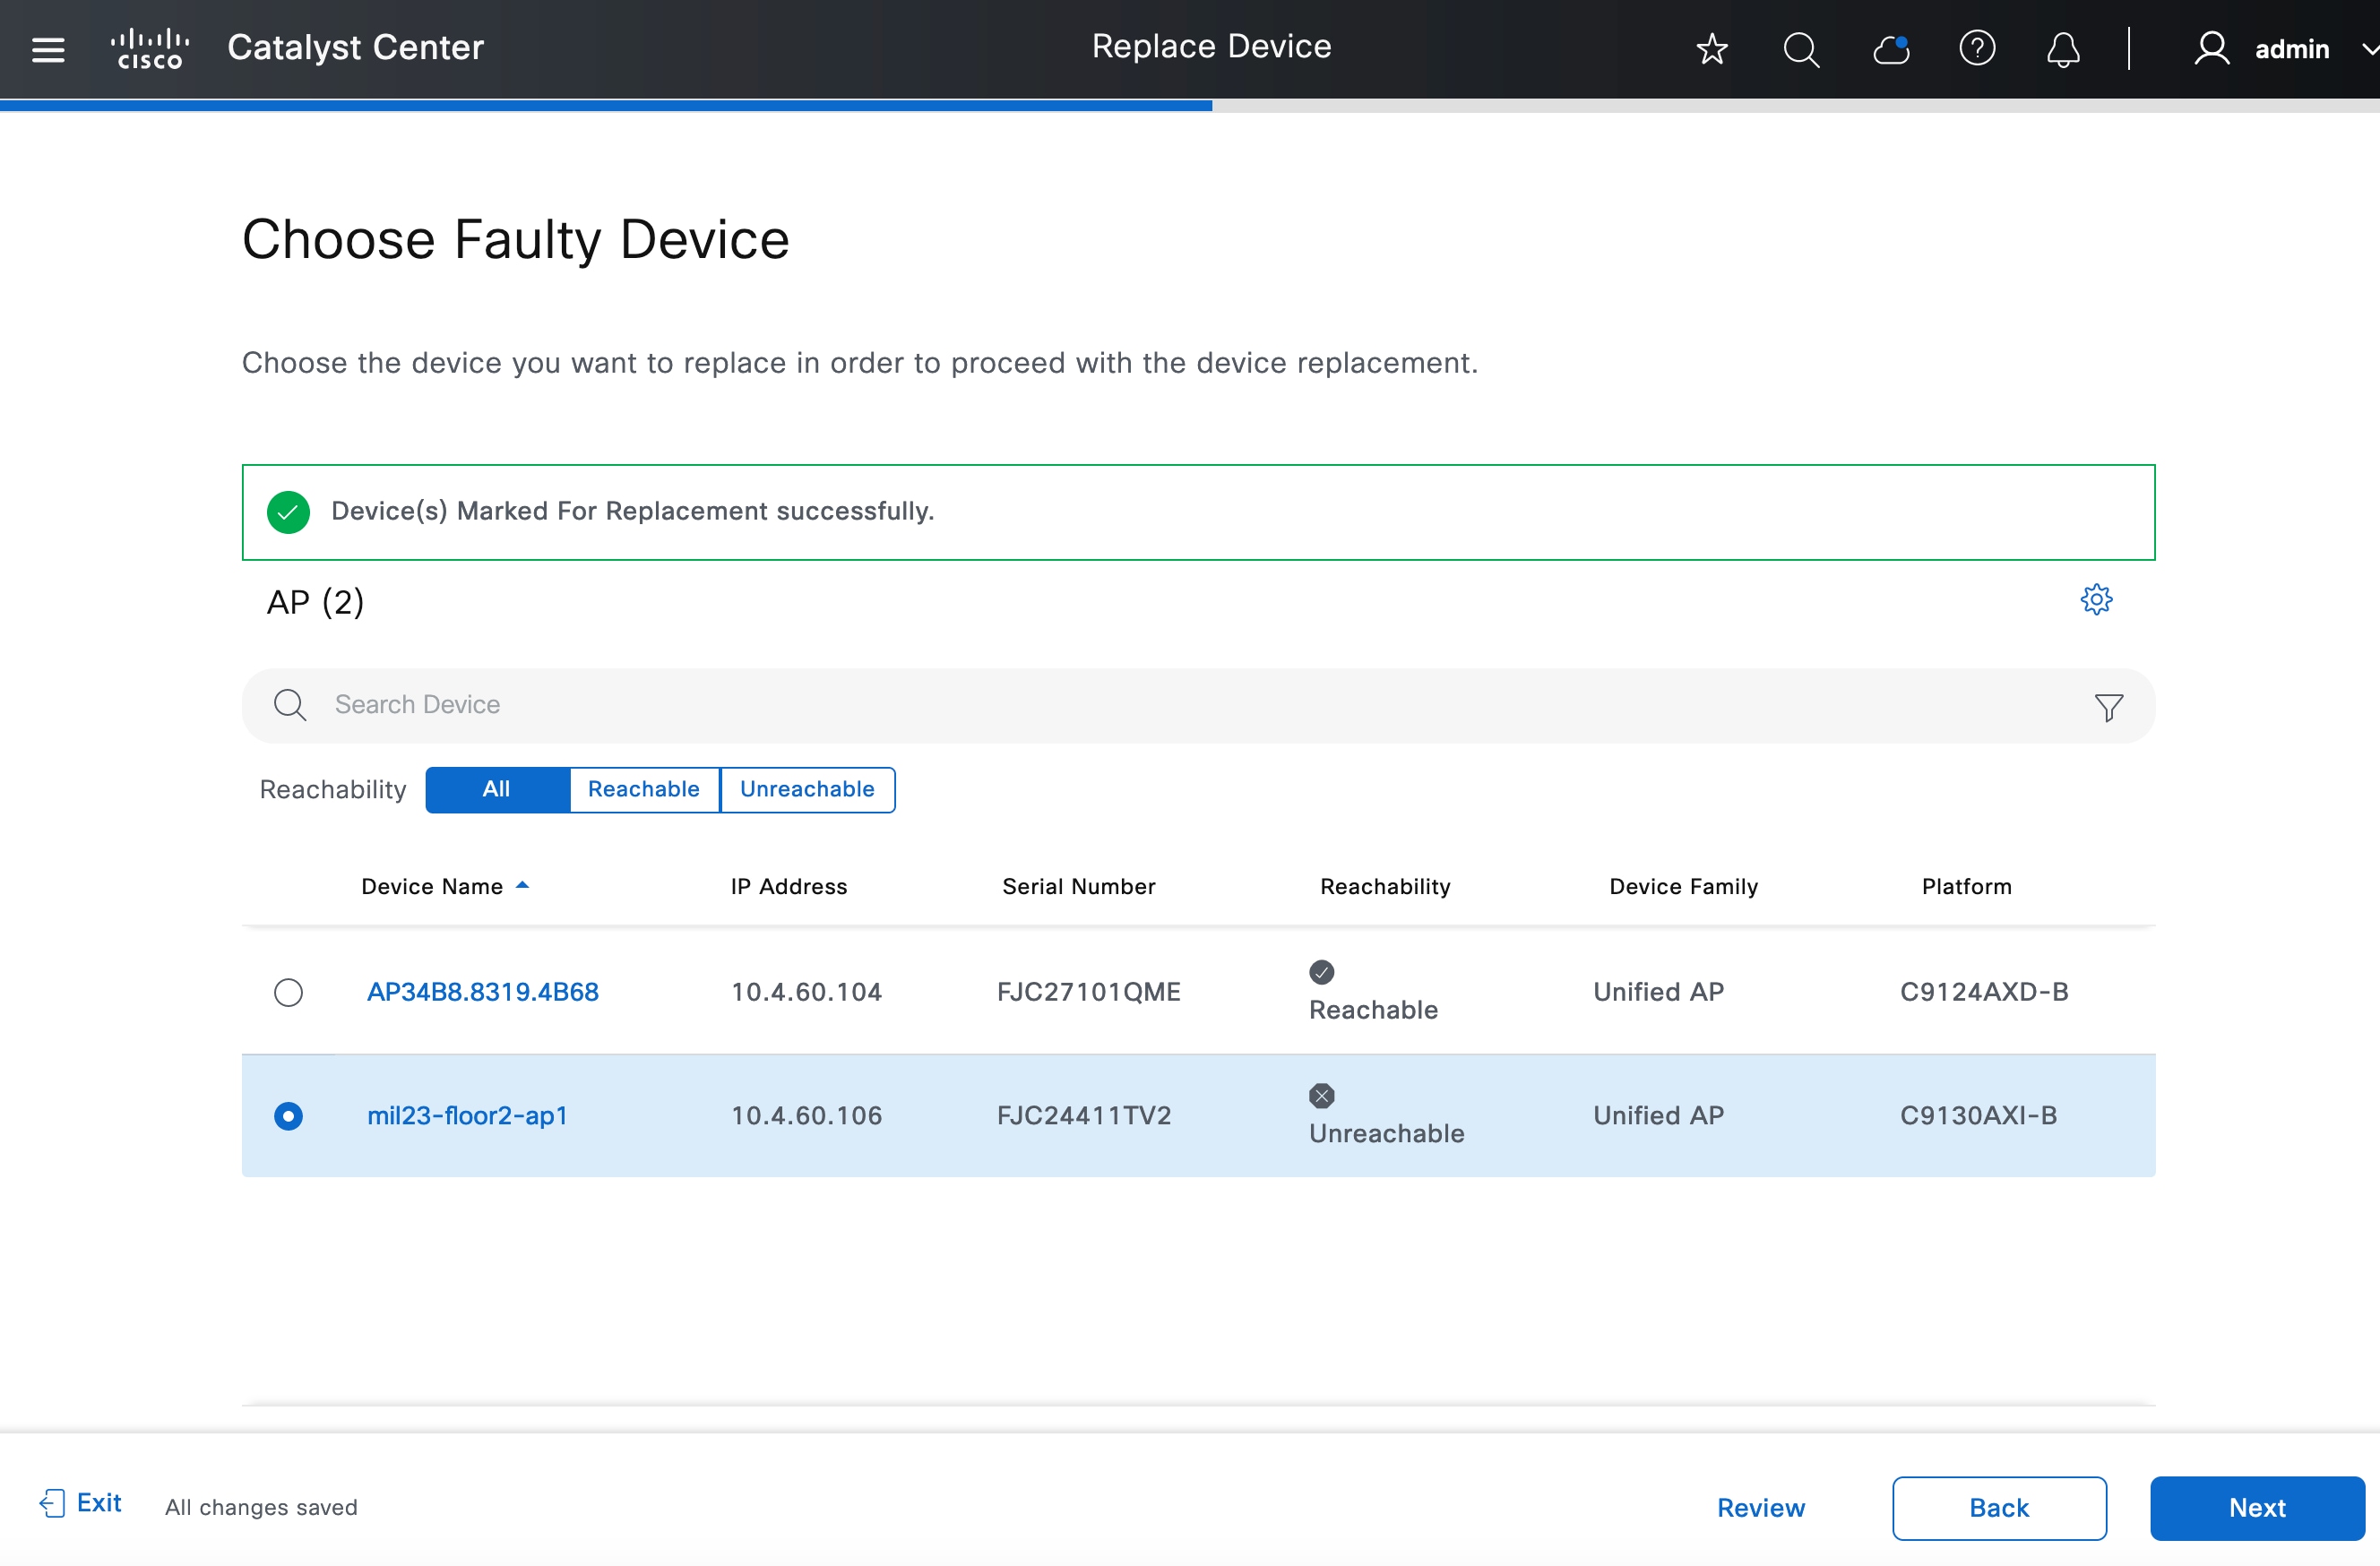Click the Next button

click(x=2256, y=1508)
